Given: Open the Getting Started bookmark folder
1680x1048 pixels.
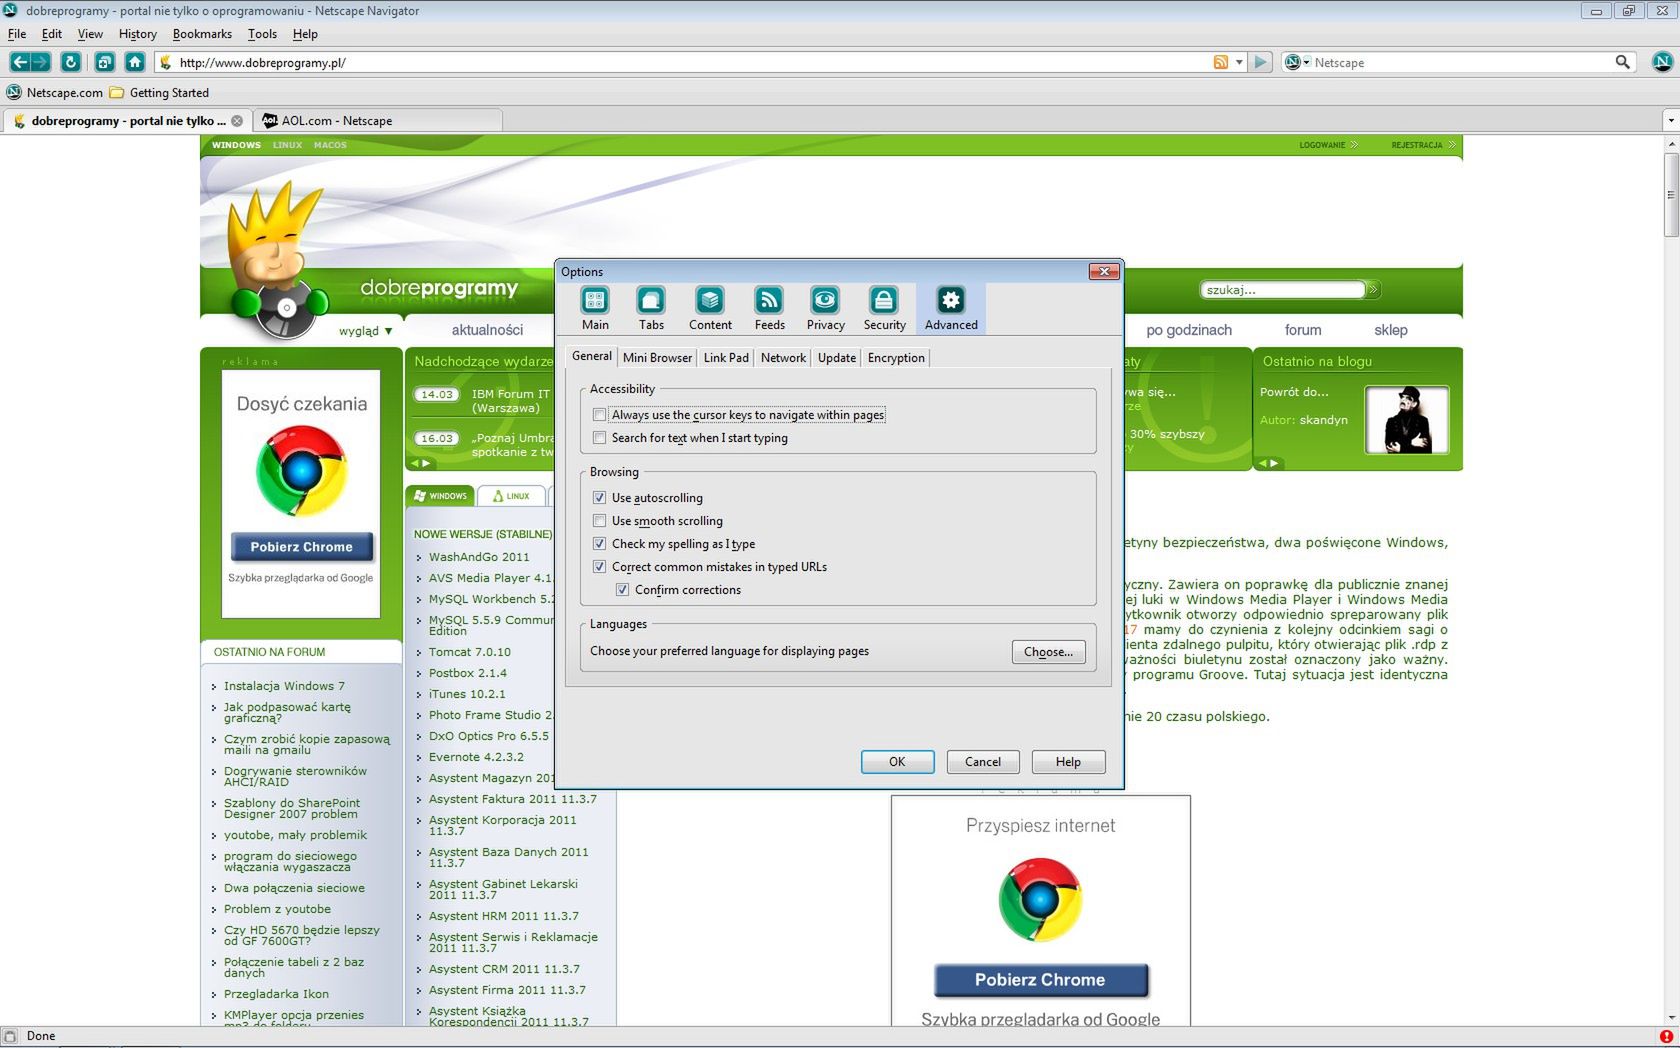Looking at the screenshot, I should click(159, 92).
